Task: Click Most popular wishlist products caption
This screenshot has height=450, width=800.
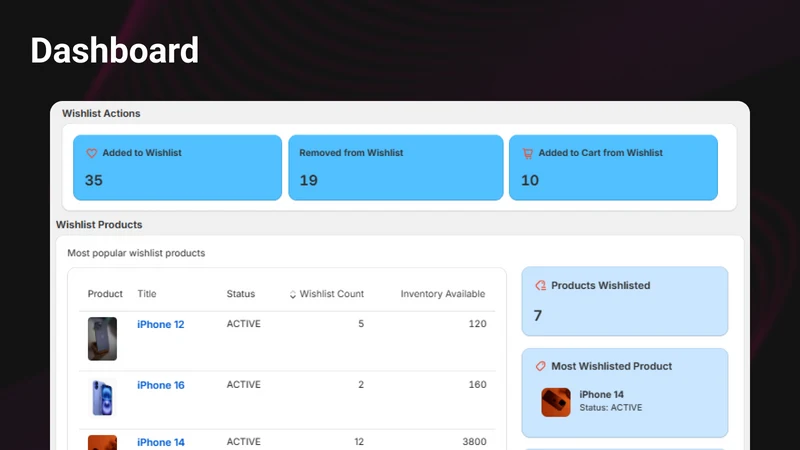Action: pyautogui.click(x=136, y=253)
